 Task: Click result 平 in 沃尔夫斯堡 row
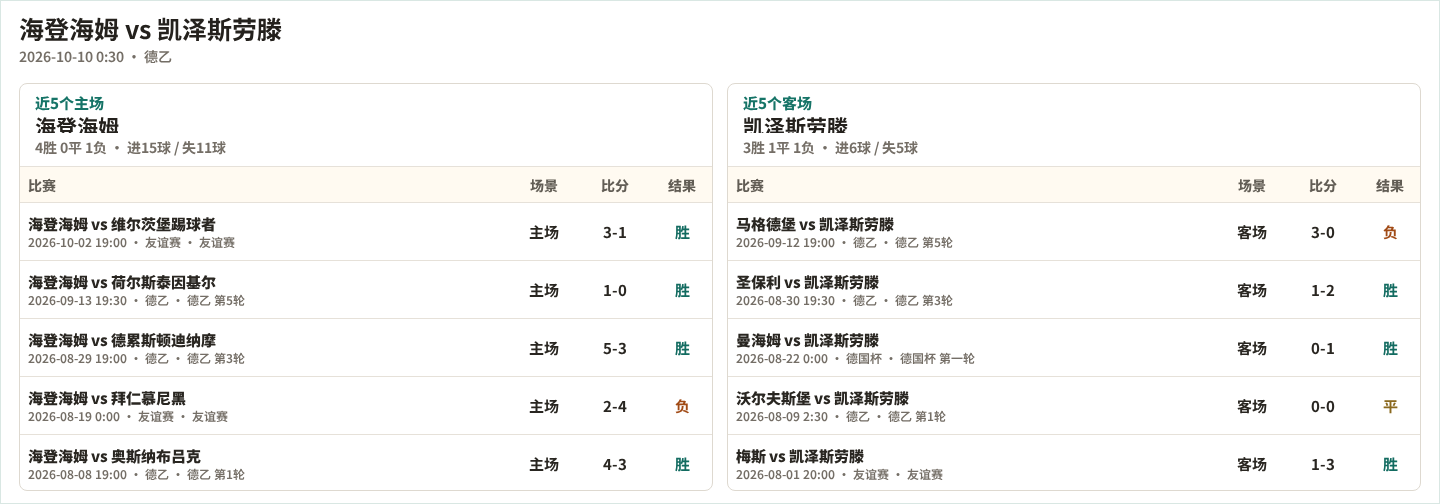click(1390, 406)
